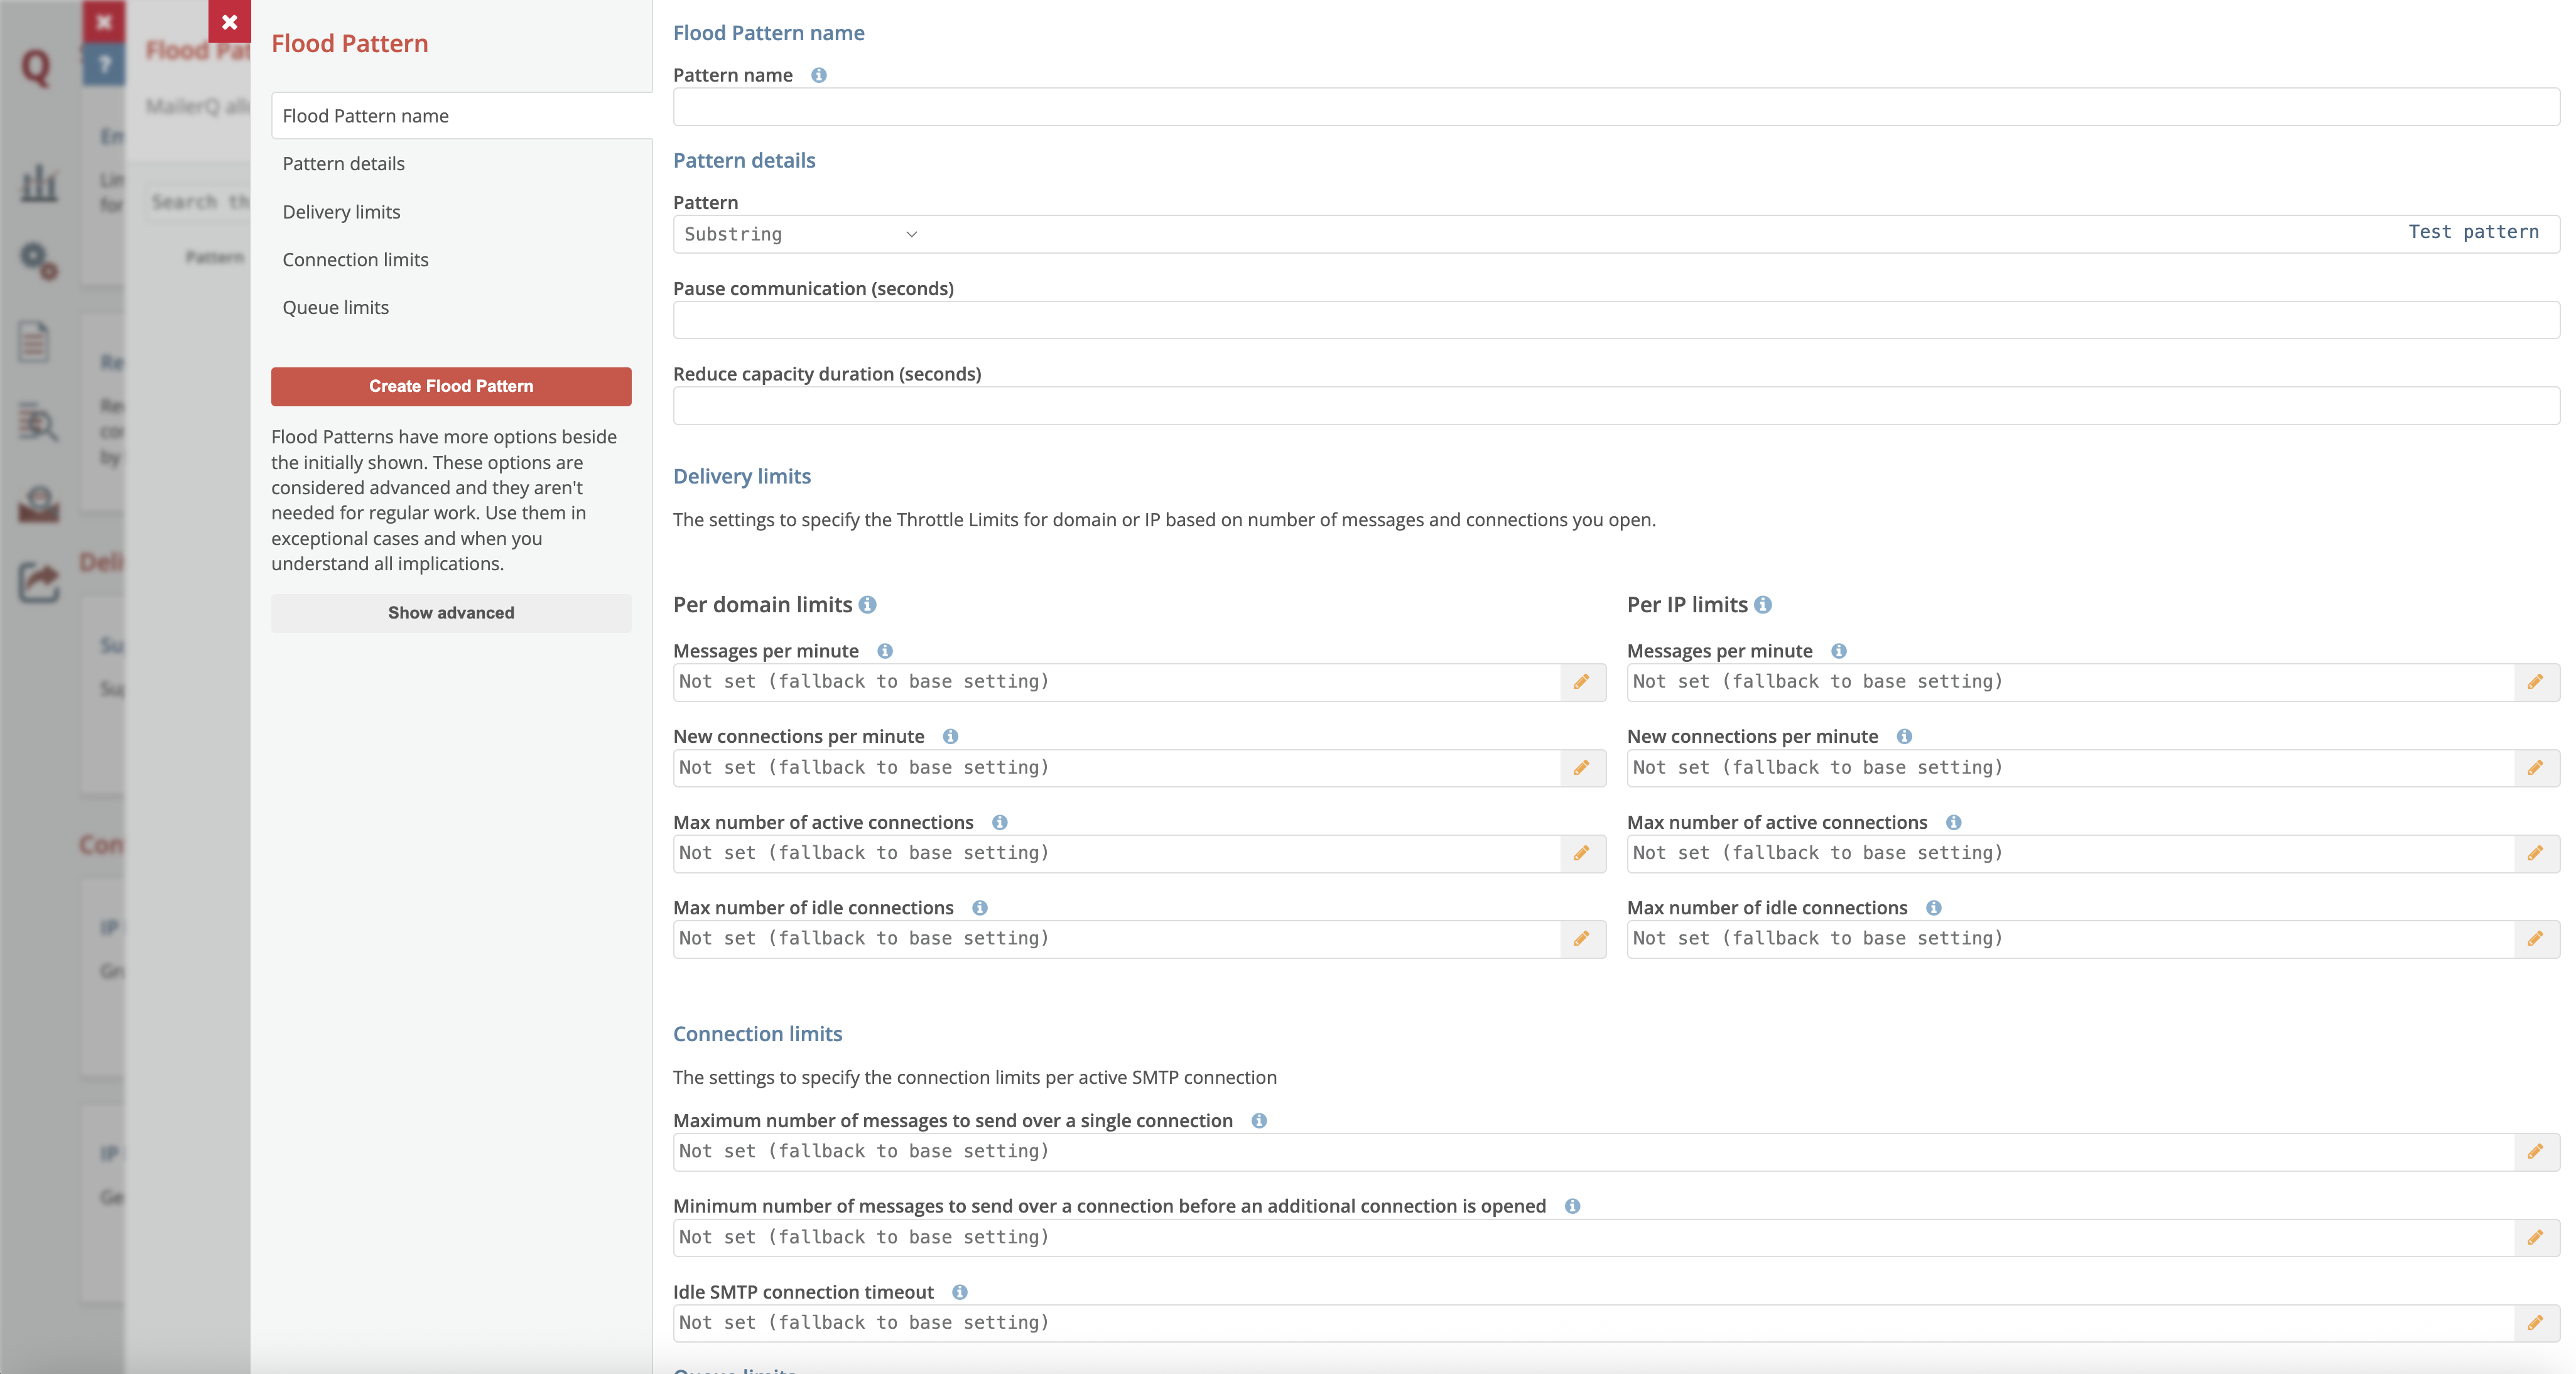Viewport: 2576px width, 1374px height.
Task: Open the search list sidebar icon
Action: pos(39,422)
